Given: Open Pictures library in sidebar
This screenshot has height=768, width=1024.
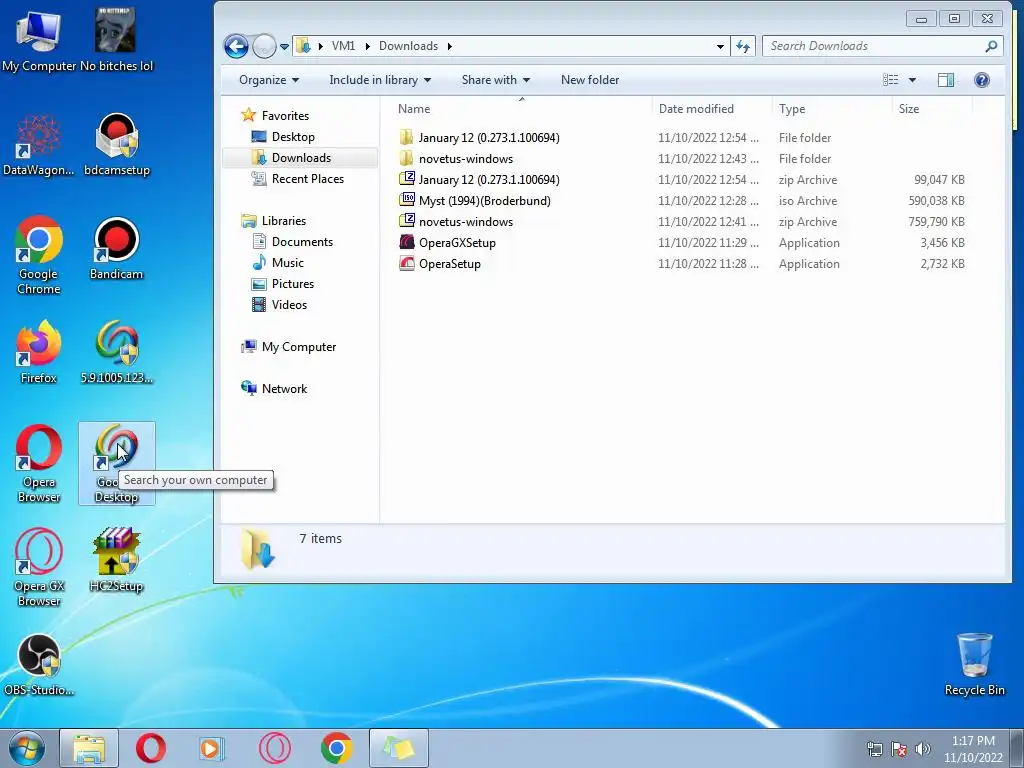Looking at the screenshot, I should [x=293, y=283].
